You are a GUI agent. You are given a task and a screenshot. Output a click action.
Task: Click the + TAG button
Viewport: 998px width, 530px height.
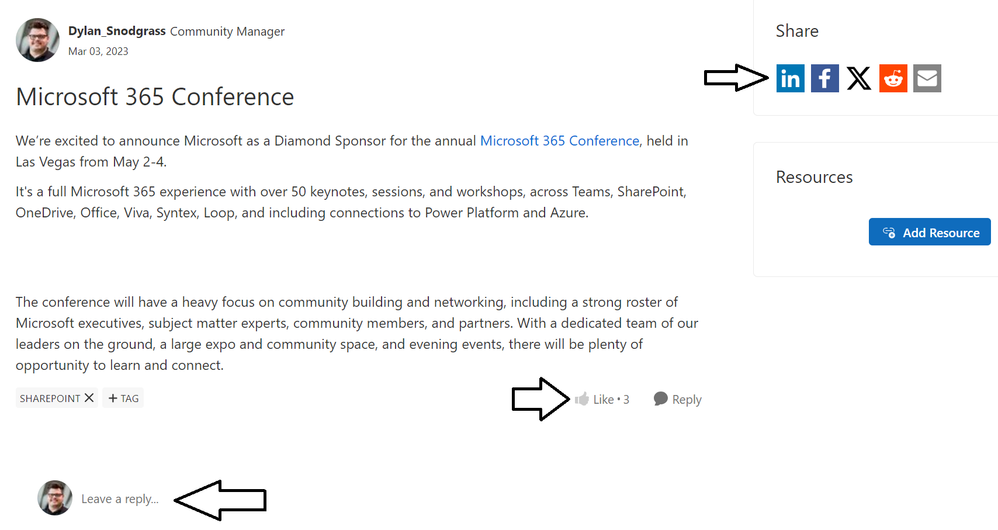tap(124, 398)
